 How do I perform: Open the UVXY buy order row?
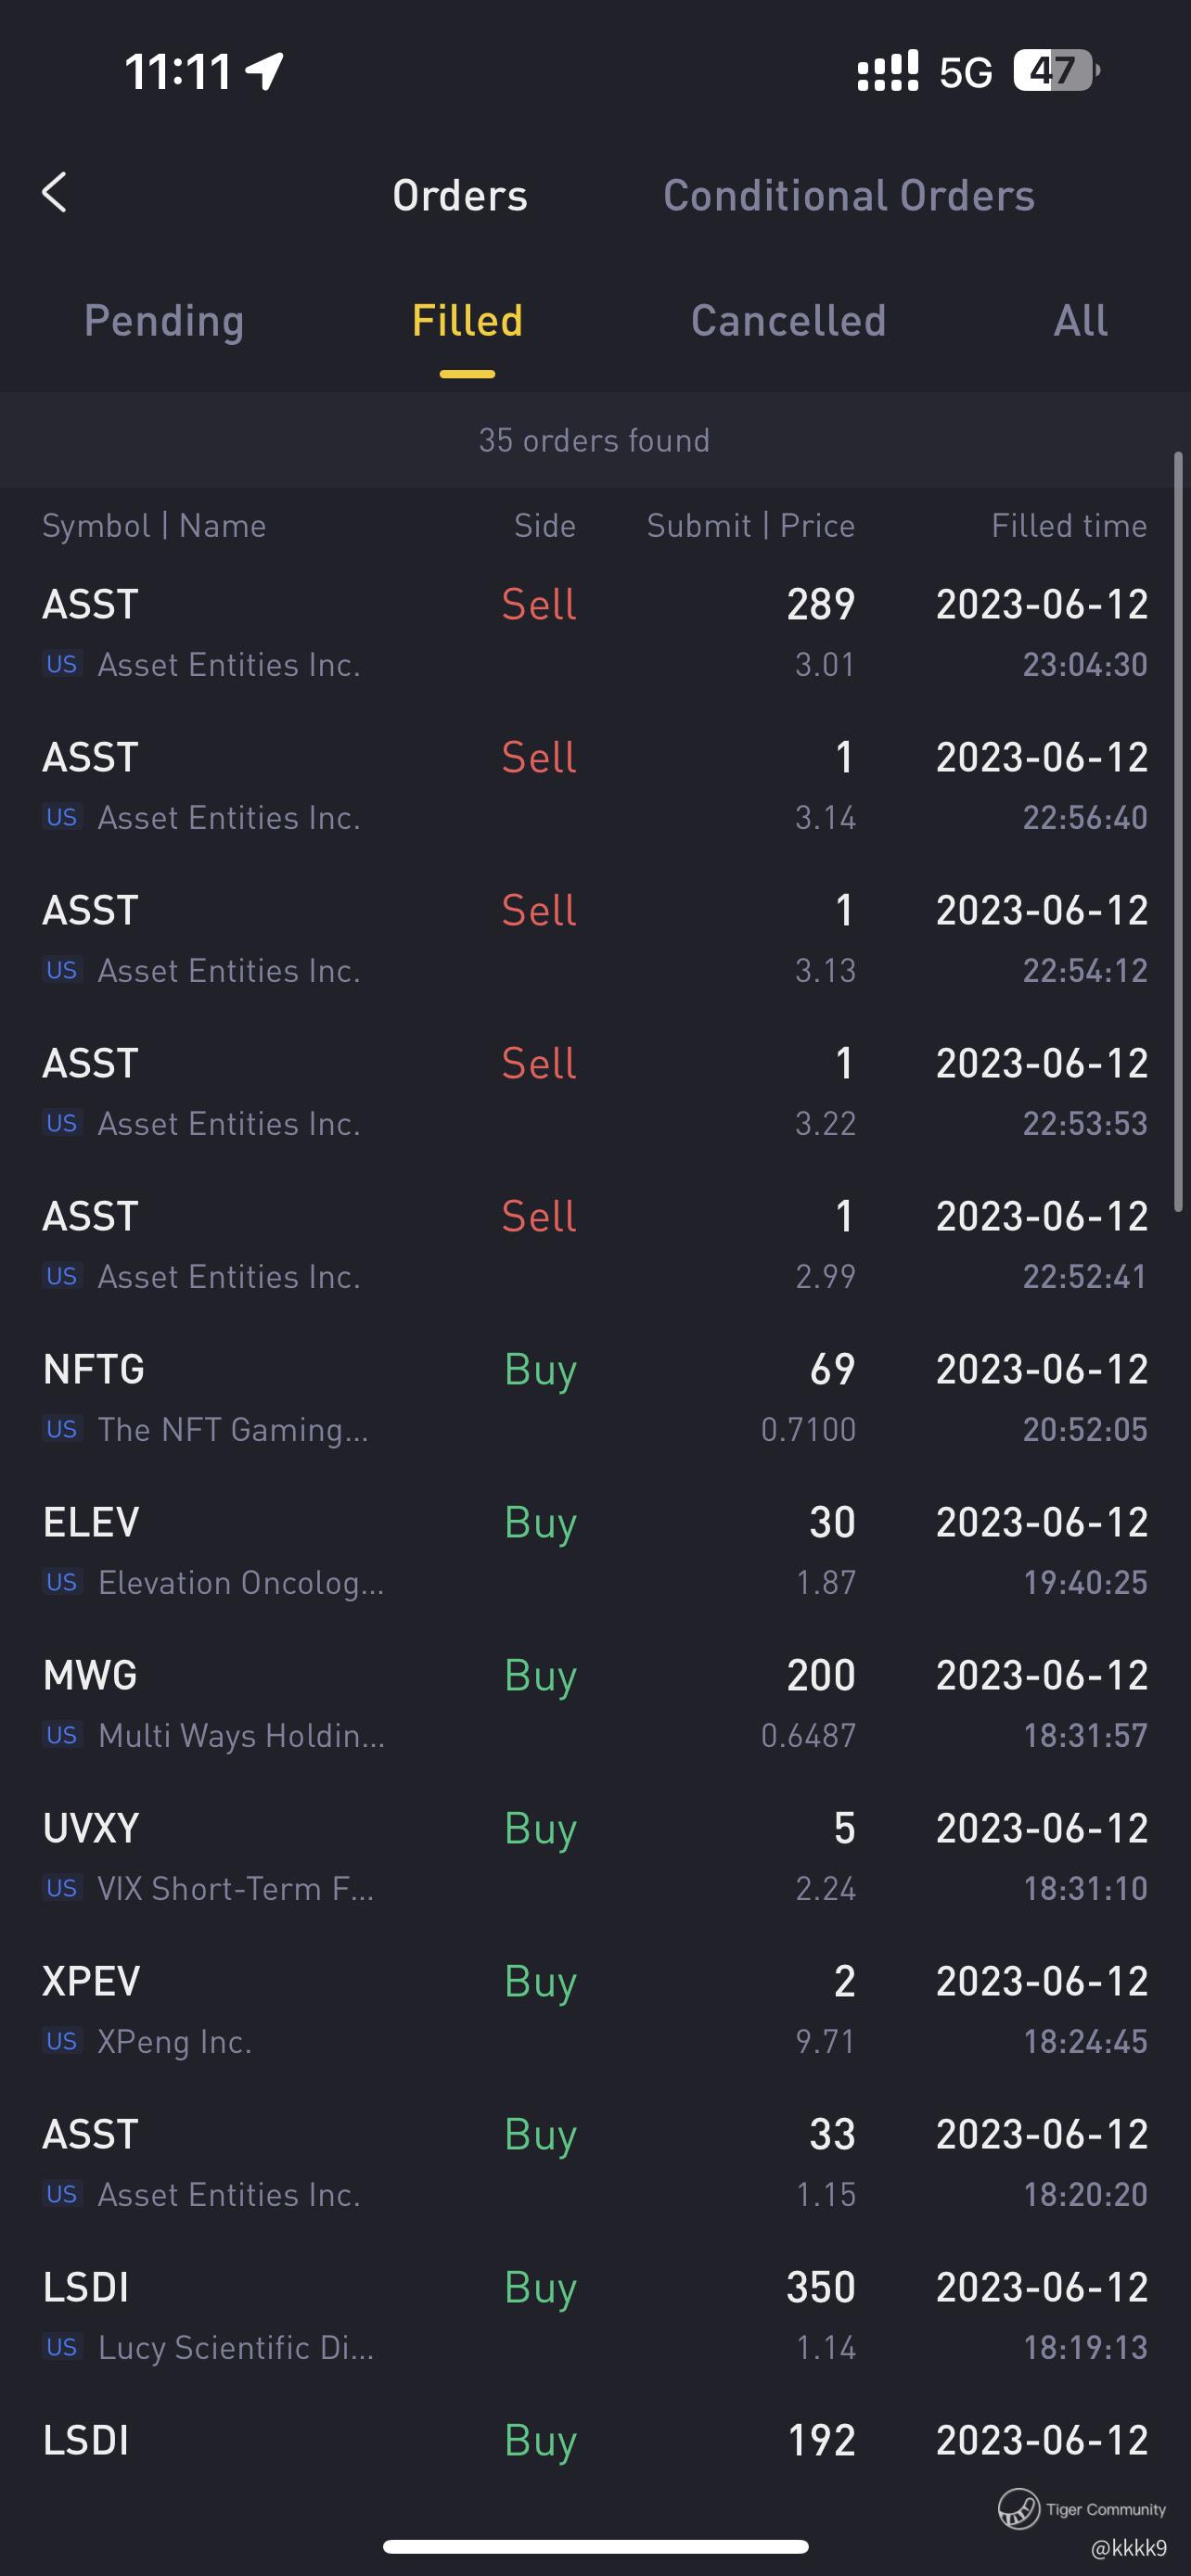(x=595, y=1857)
